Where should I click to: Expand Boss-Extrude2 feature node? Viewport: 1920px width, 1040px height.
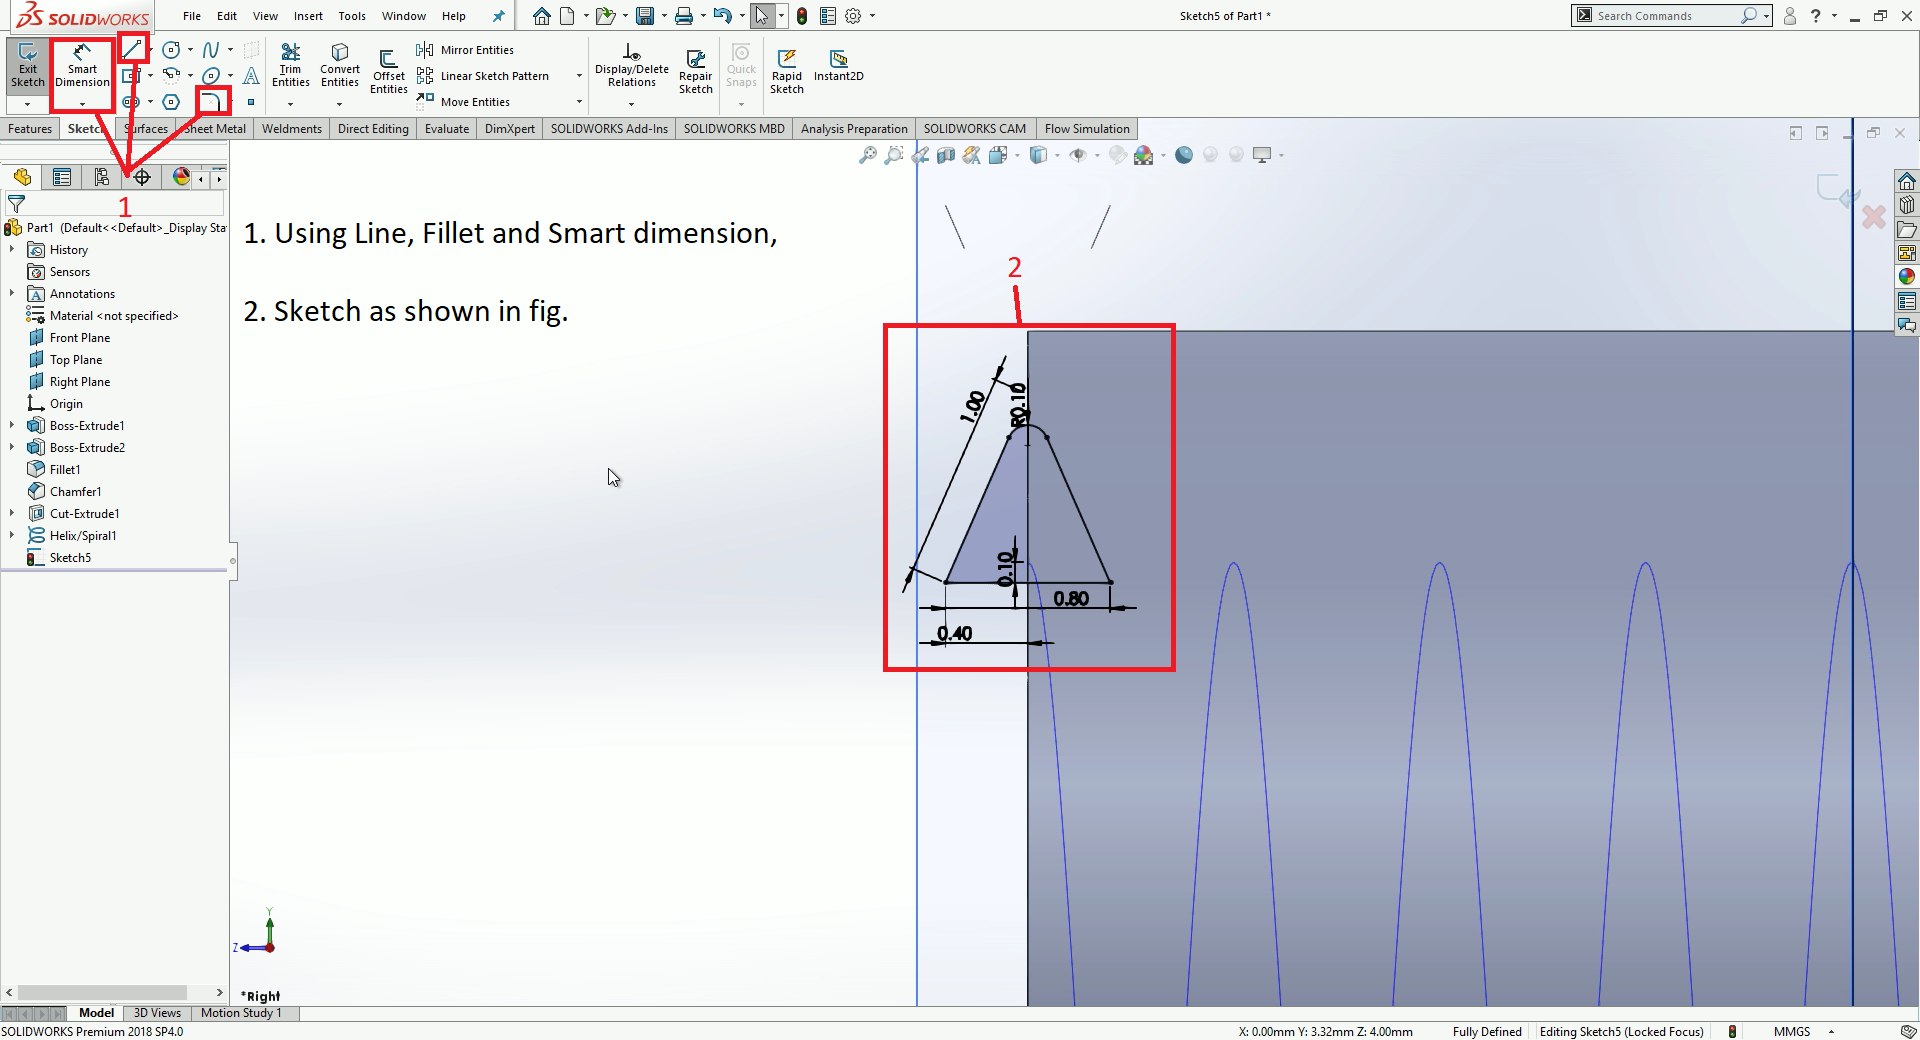(x=12, y=448)
